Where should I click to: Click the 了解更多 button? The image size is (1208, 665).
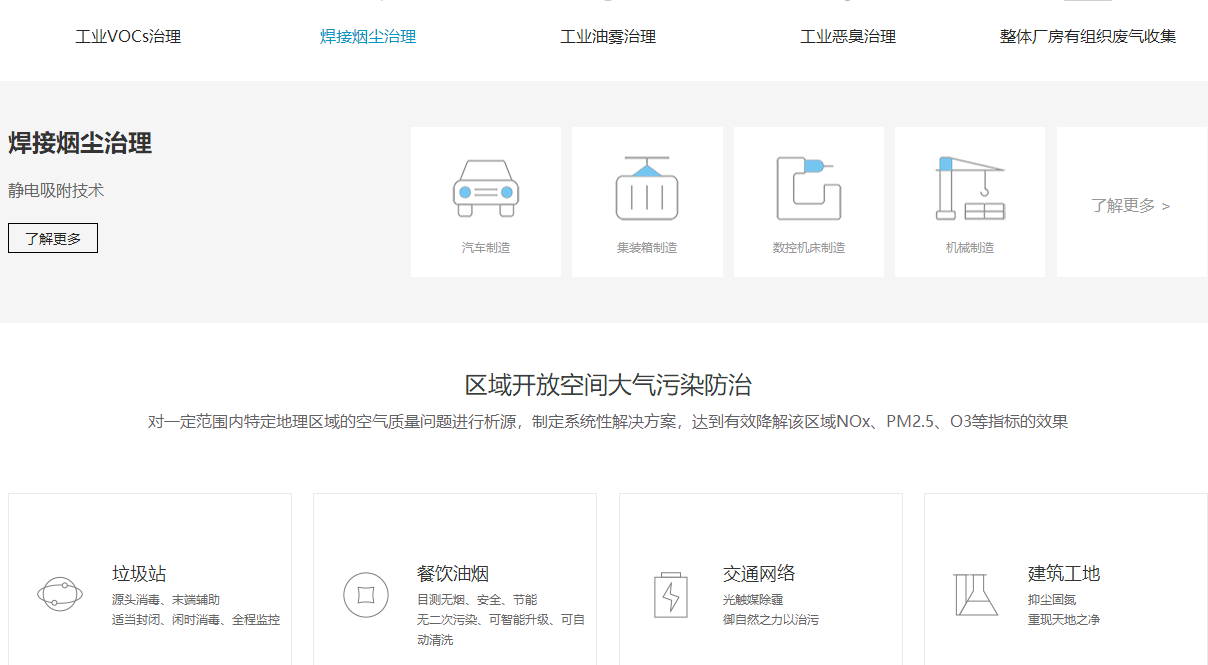pos(52,238)
